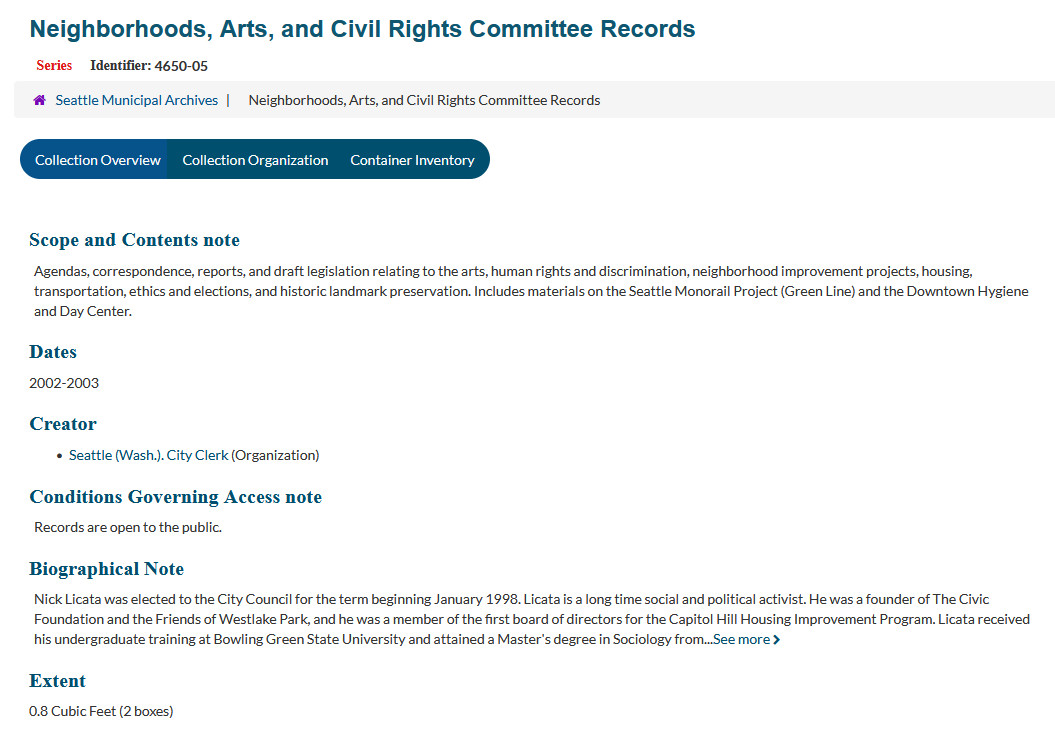
Task: Click the chevron arrow after See more
Action: pos(777,640)
